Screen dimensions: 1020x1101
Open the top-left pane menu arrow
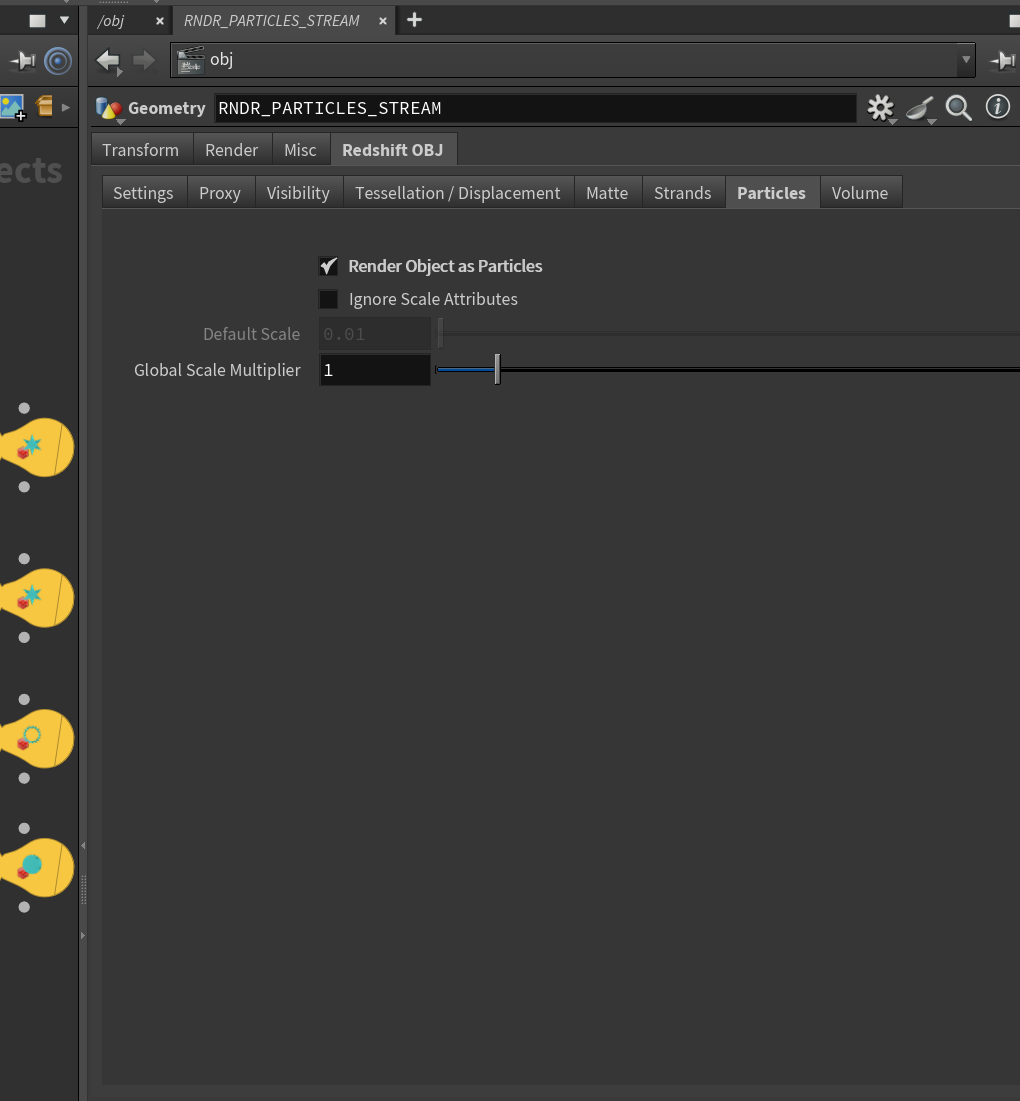point(64,20)
